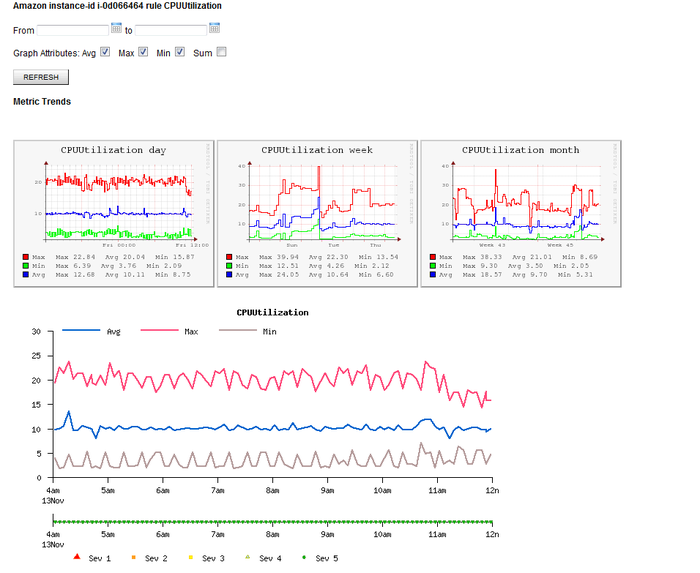Image resolution: width=700 pixels, height=573 pixels.
Task: Click the 8am label on main chart axis
Action: tap(272, 490)
